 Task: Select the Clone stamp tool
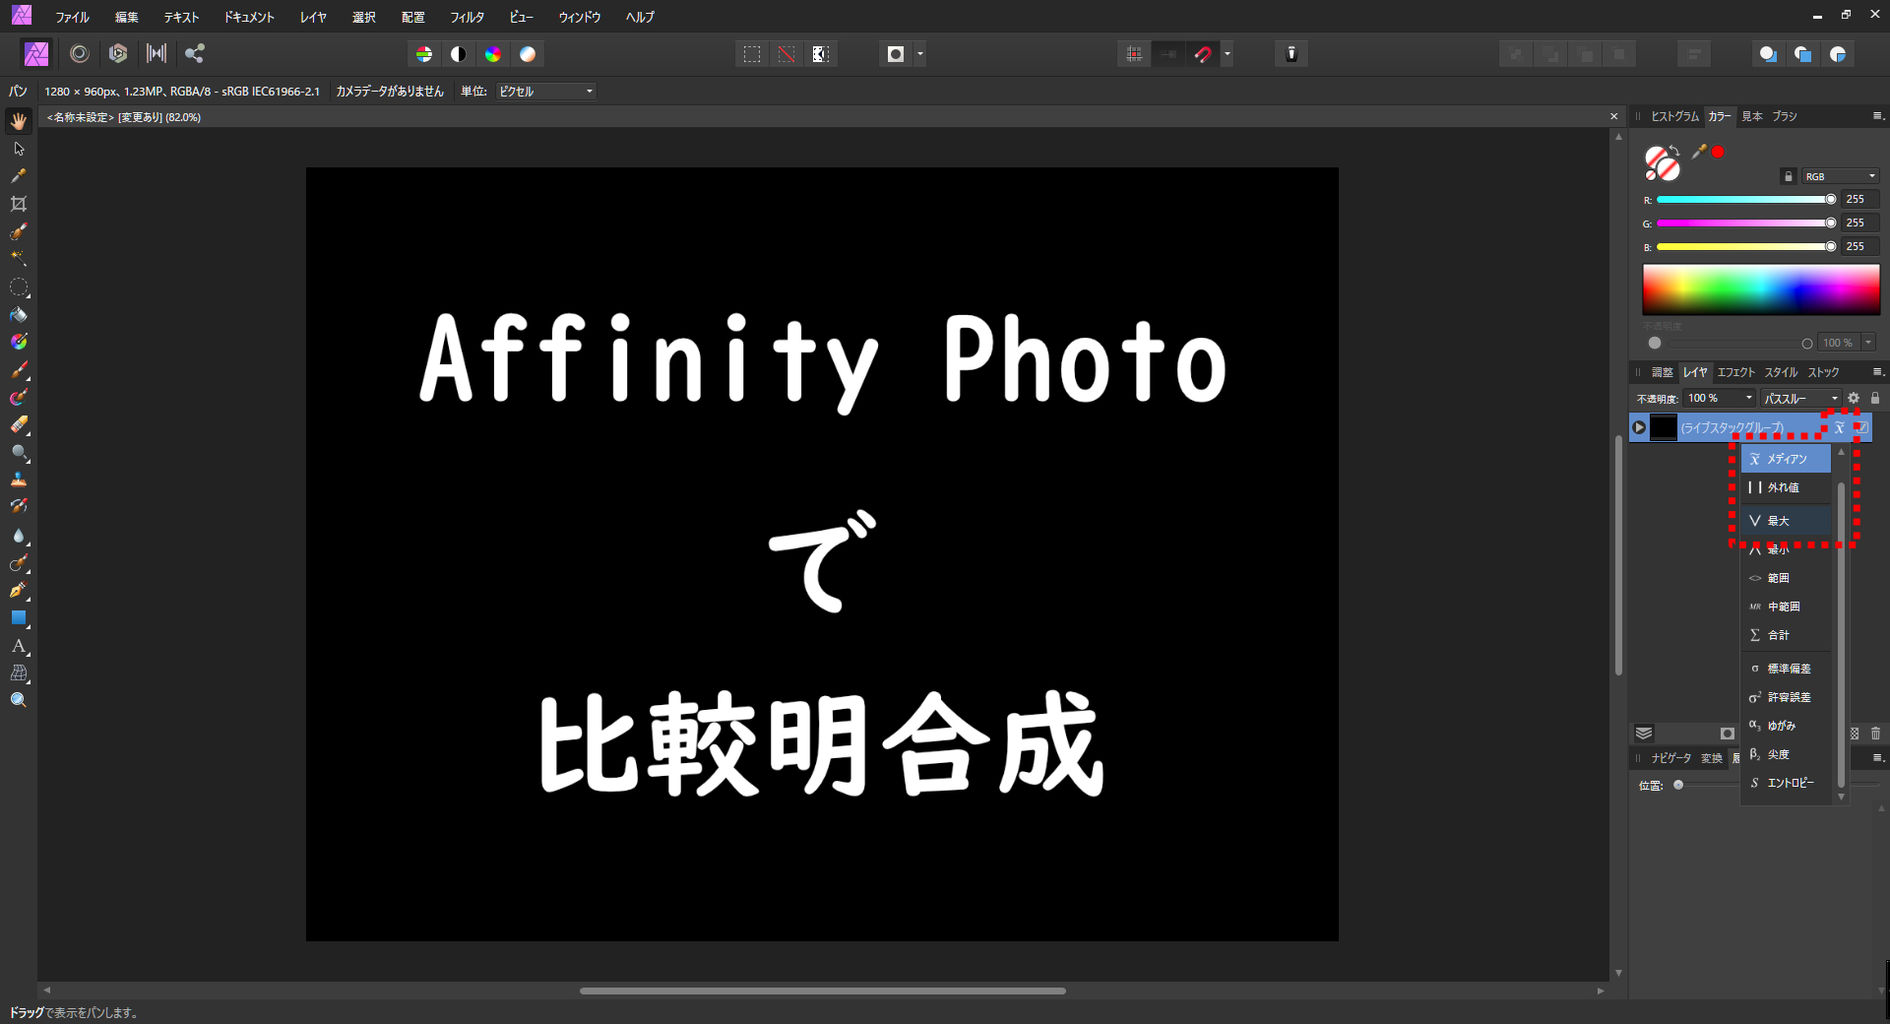point(19,480)
